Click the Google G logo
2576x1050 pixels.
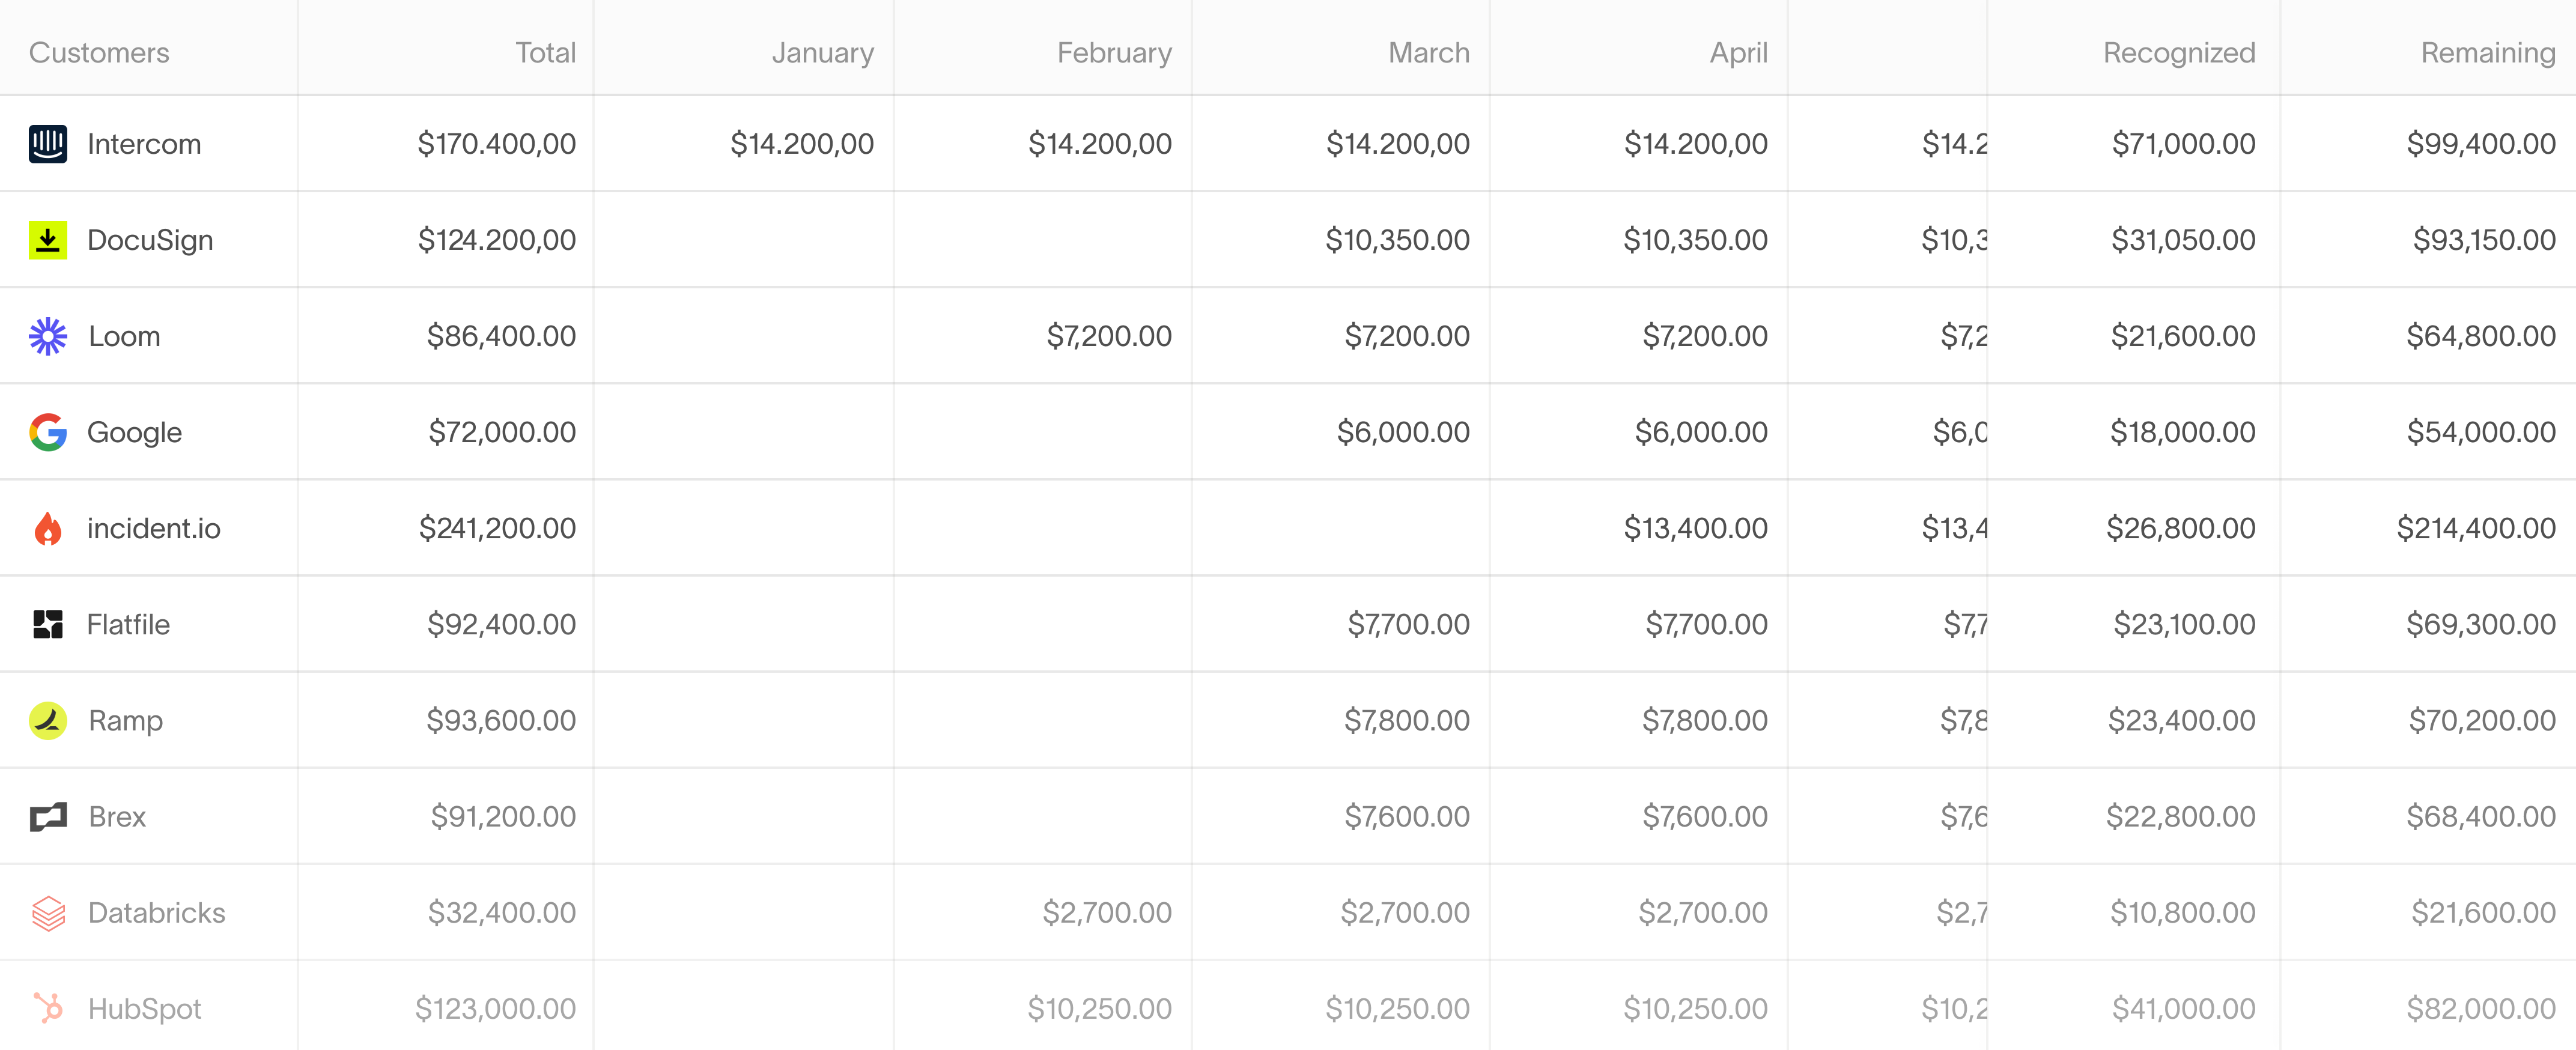48,432
